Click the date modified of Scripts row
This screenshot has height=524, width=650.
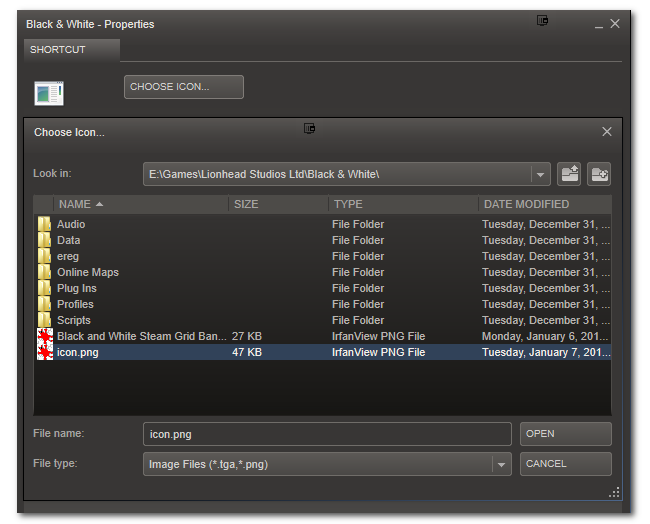coord(546,320)
